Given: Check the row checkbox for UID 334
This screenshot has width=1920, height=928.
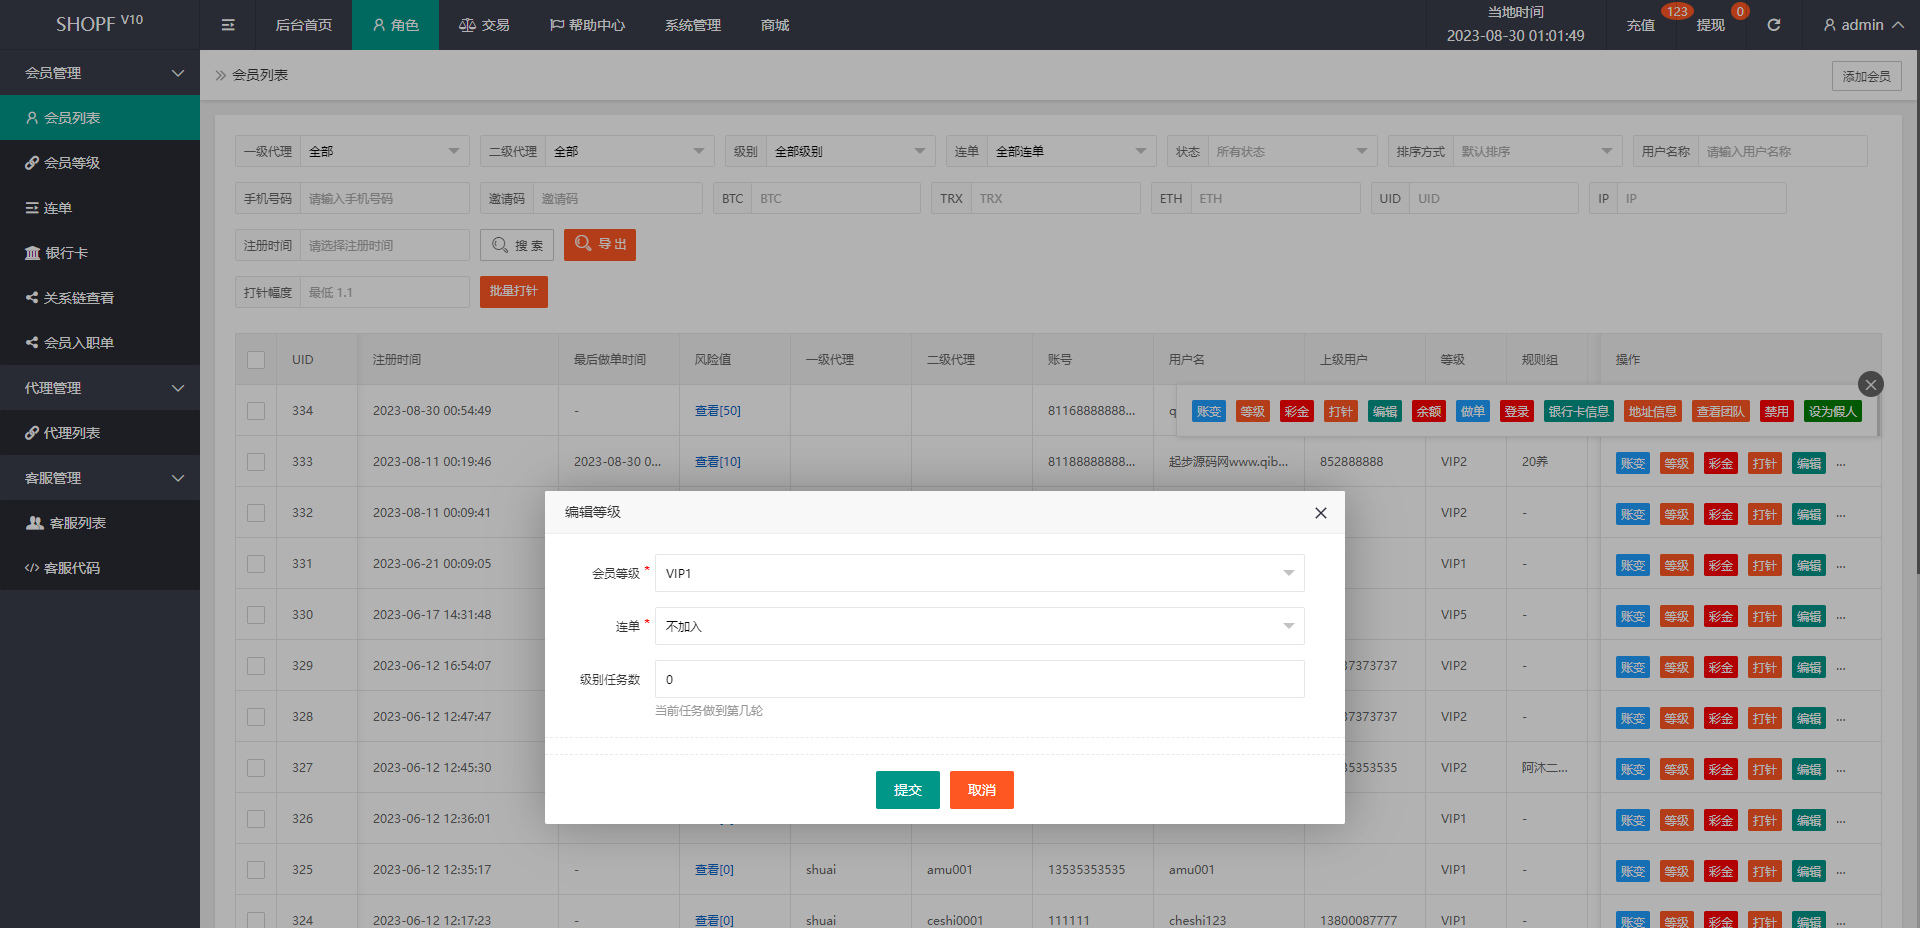Looking at the screenshot, I should 256,411.
